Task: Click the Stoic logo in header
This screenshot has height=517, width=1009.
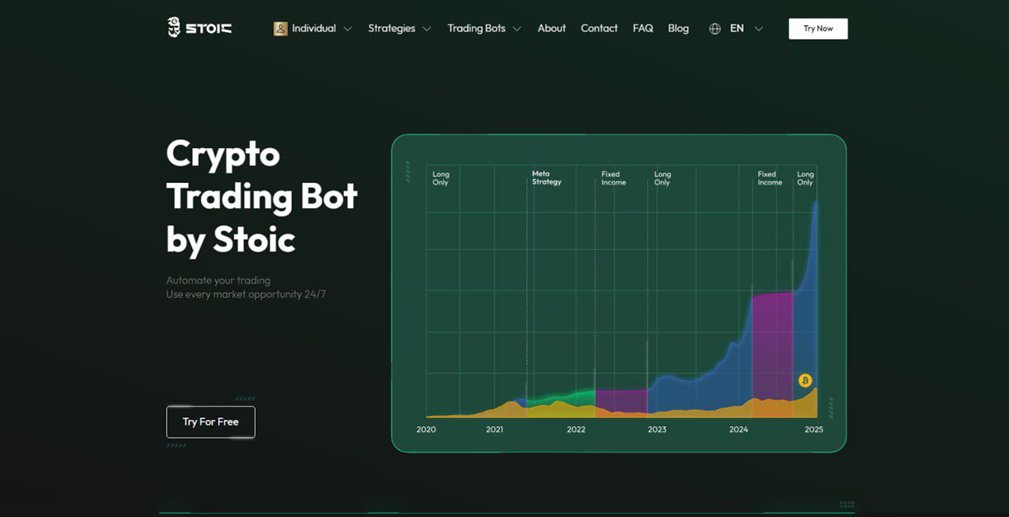Action: click(x=199, y=28)
